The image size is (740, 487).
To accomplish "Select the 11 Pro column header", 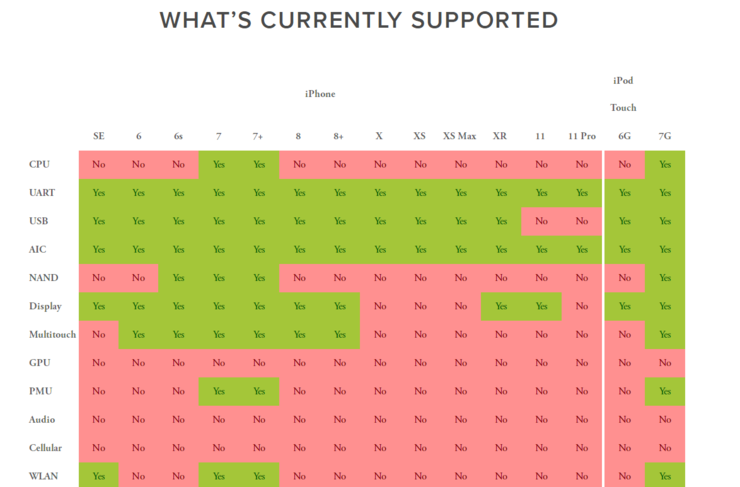I will pos(582,136).
